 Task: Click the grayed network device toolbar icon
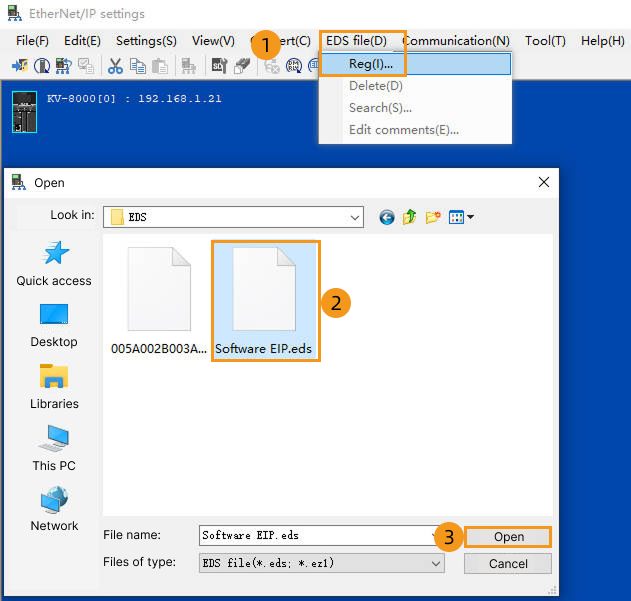click(188, 66)
